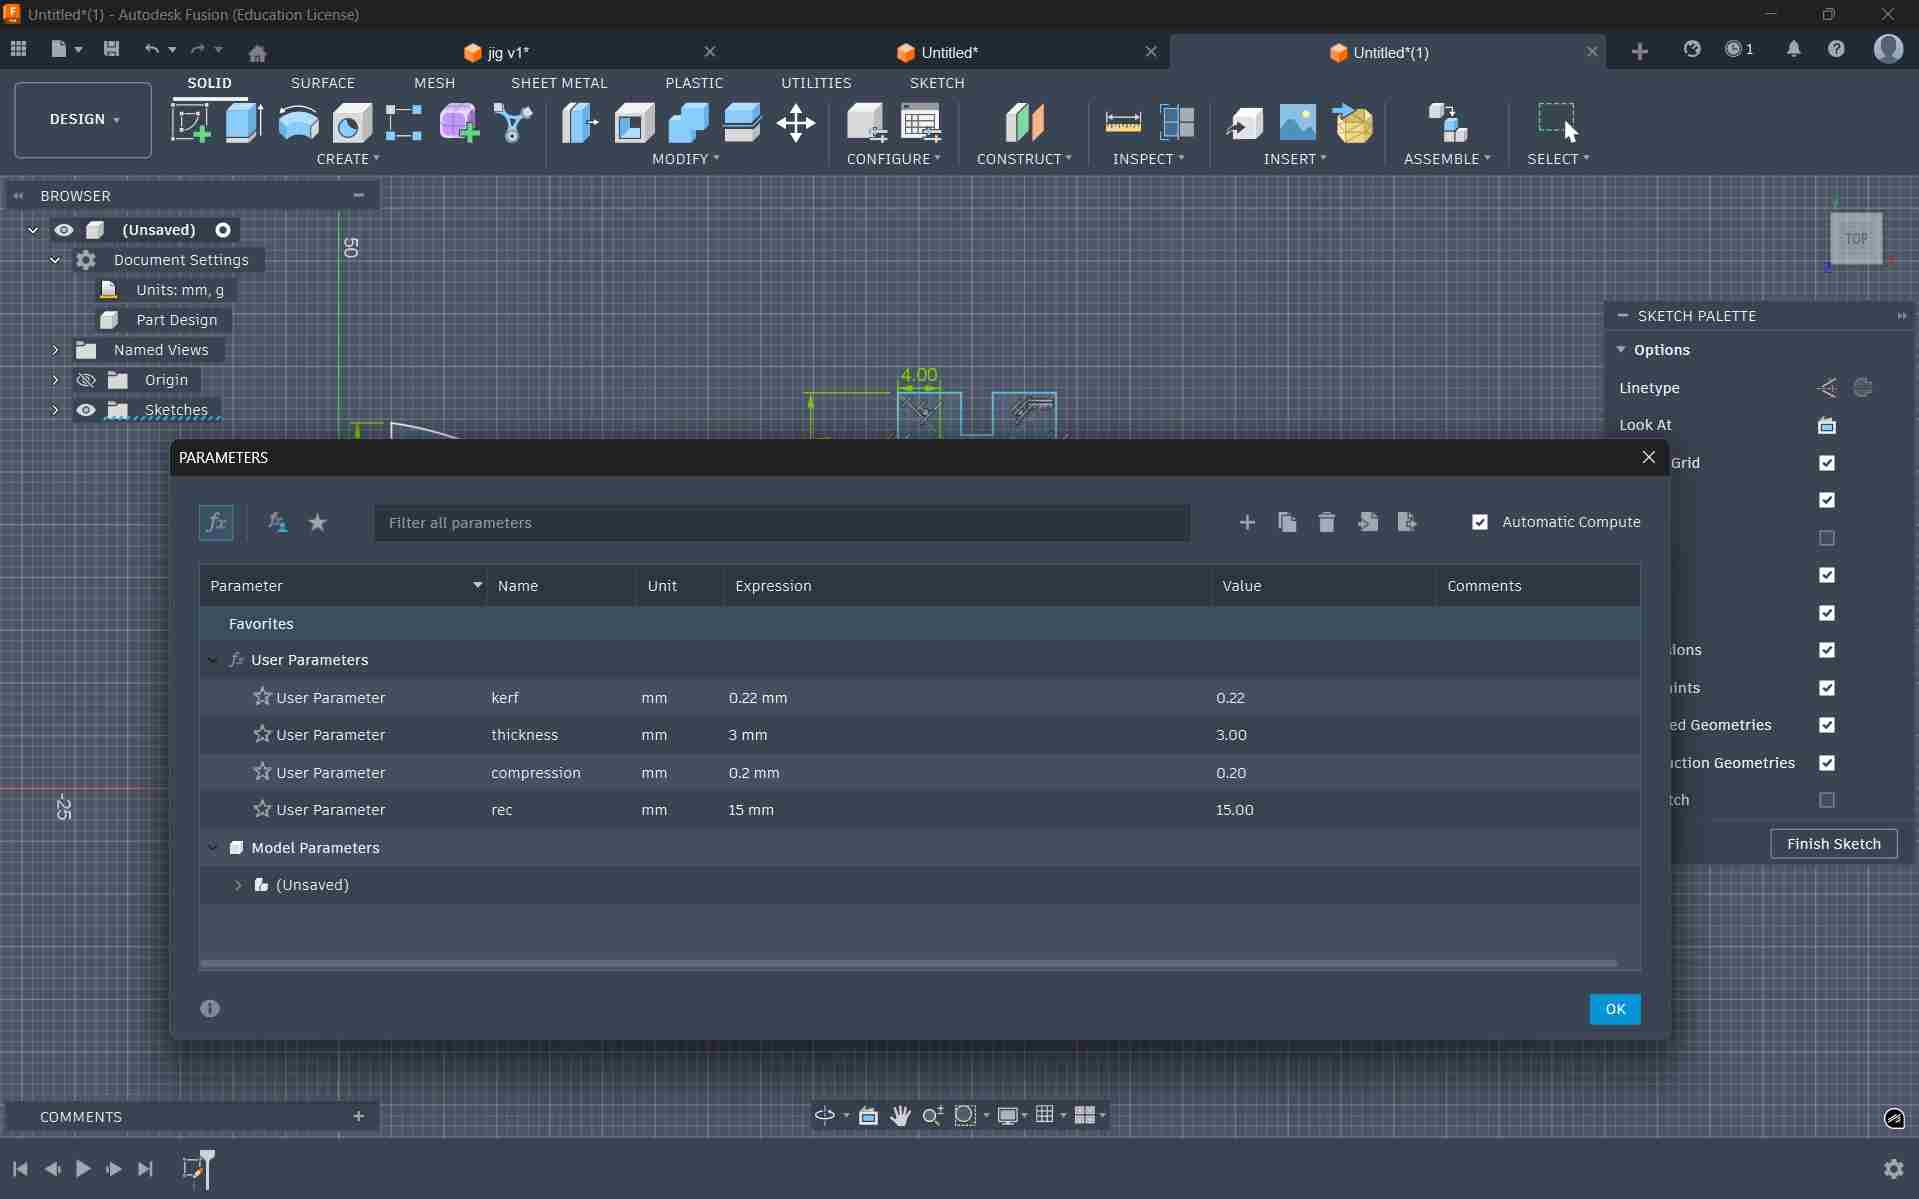The height and width of the screenshot is (1199, 1919).
Task: Switch to the MESH tab
Action: point(434,83)
